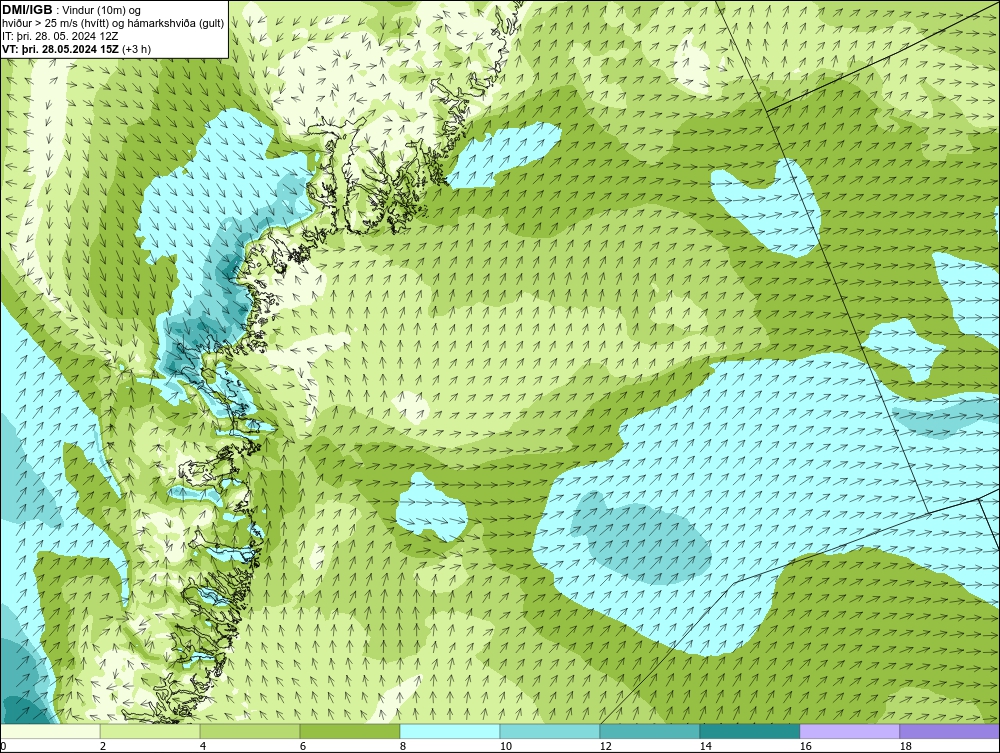
Task: Select the 10–12 m/s turquoise legend swatch
Action: coord(550,731)
